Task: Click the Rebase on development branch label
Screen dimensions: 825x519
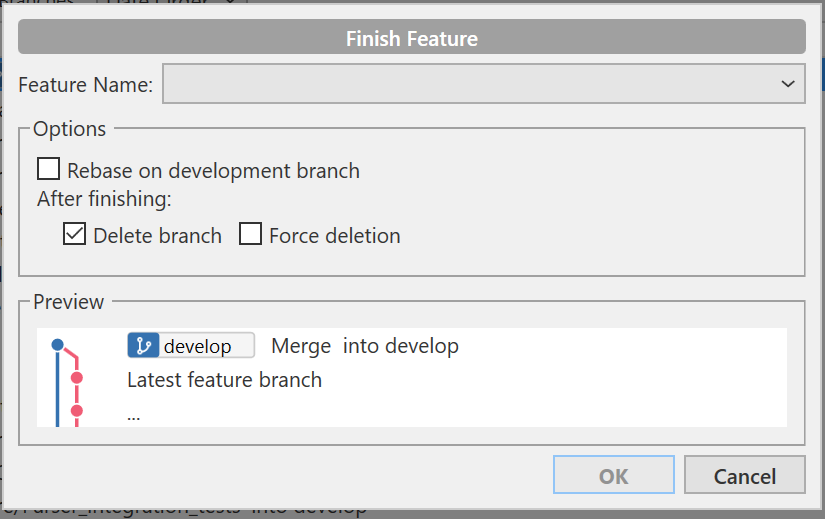Action: click(x=214, y=171)
